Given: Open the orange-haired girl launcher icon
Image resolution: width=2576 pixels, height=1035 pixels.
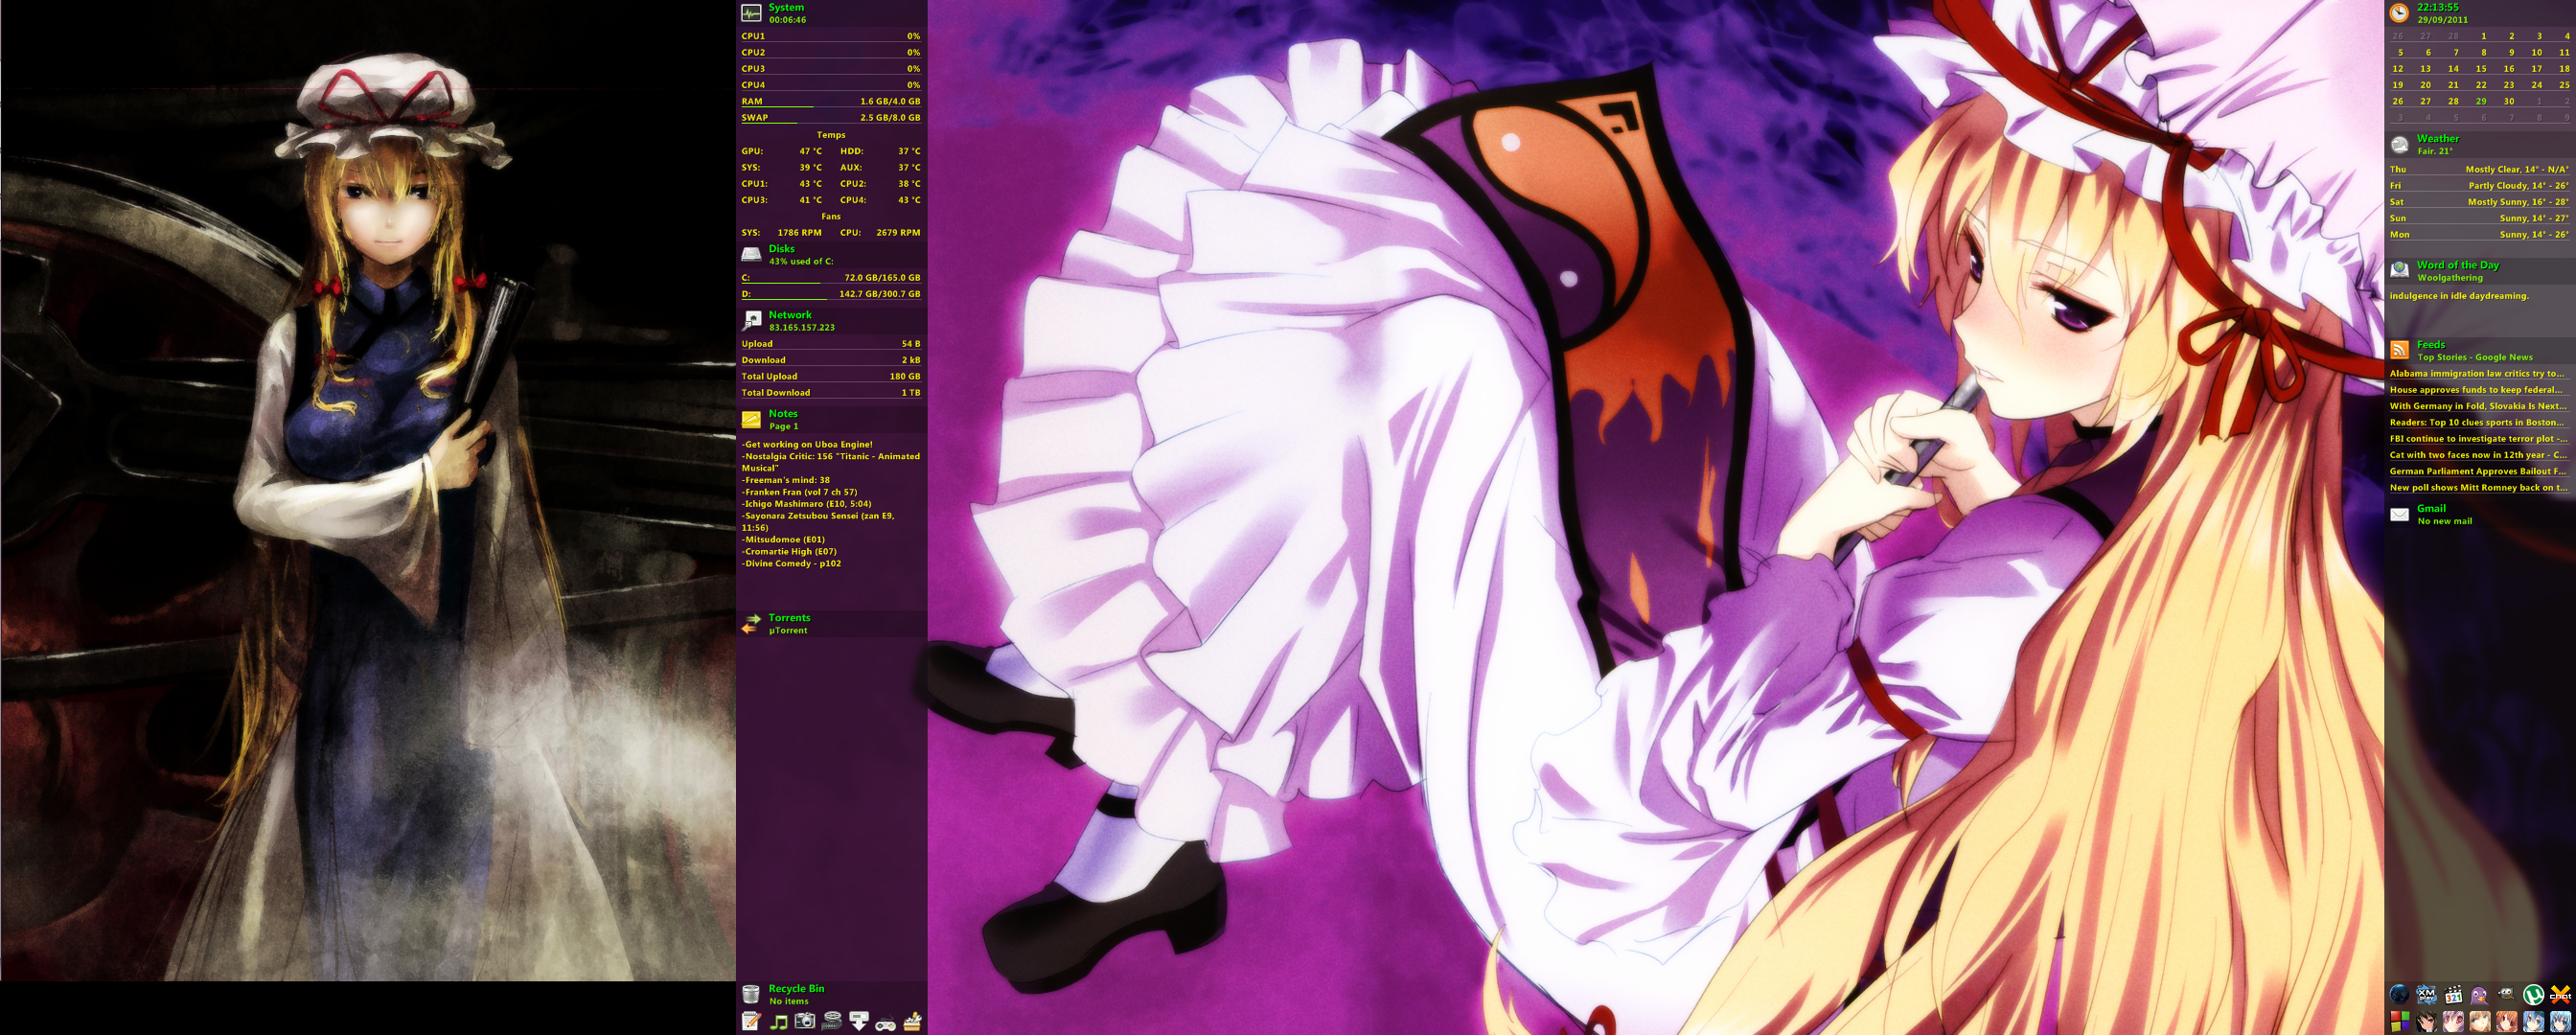Looking at the screenshot, I should (x=2507, y=1022).
